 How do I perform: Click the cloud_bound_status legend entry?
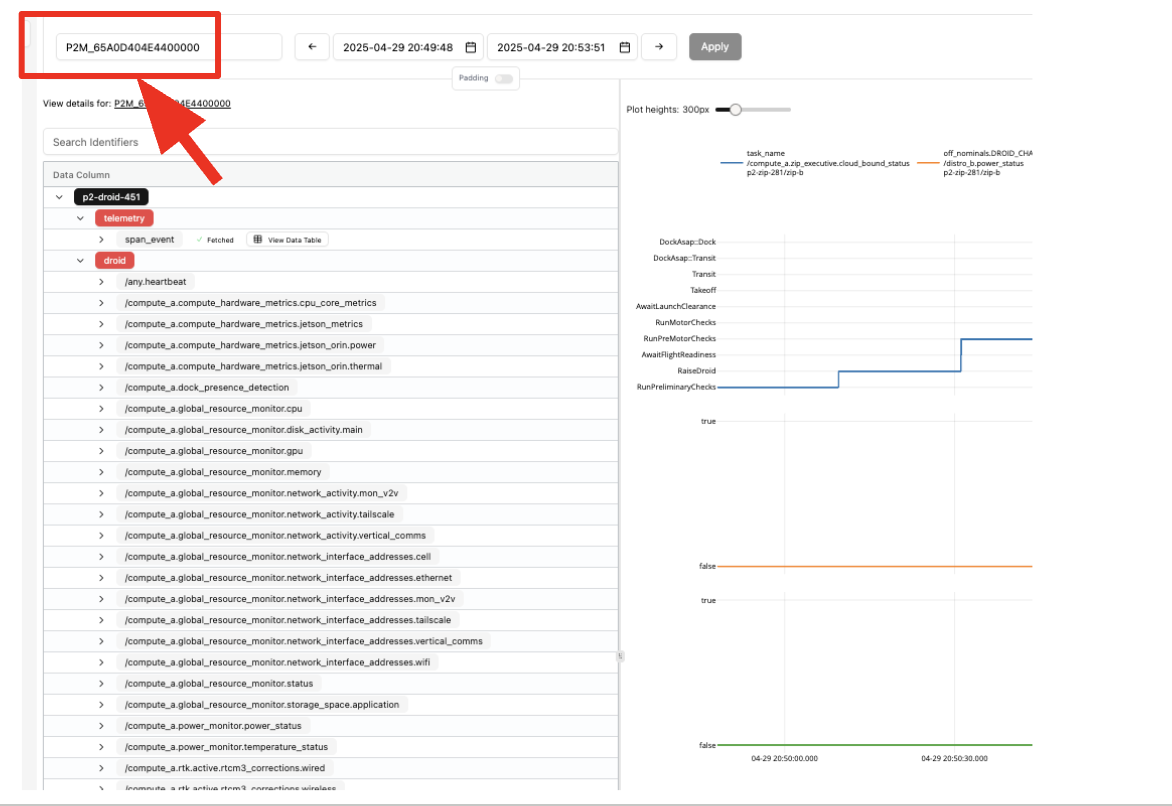pyautogui.click(x=816, y=163)
